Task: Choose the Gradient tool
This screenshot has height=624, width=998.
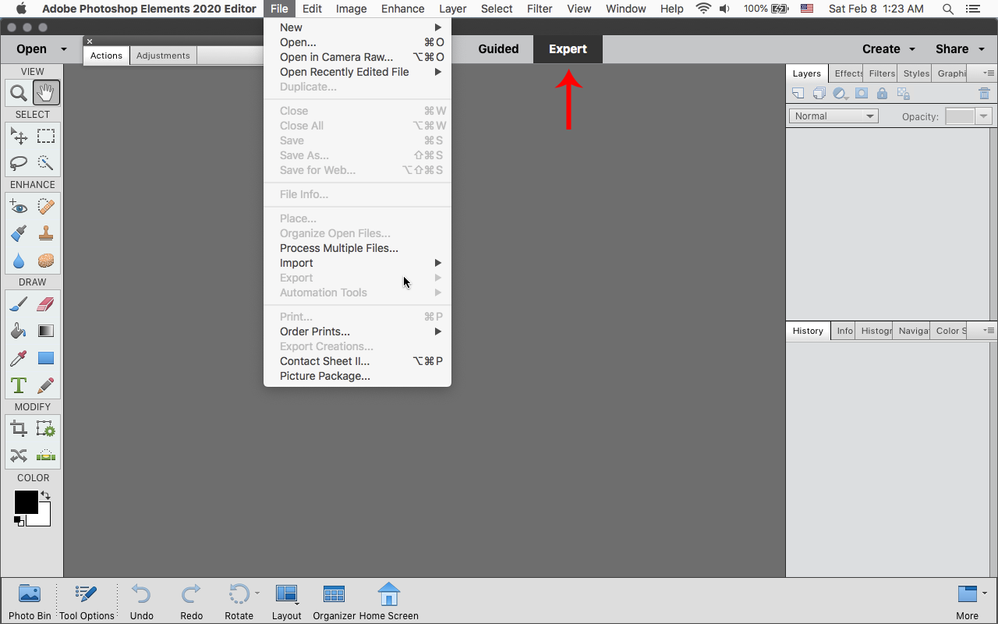Action: click(x=46, y=331)
